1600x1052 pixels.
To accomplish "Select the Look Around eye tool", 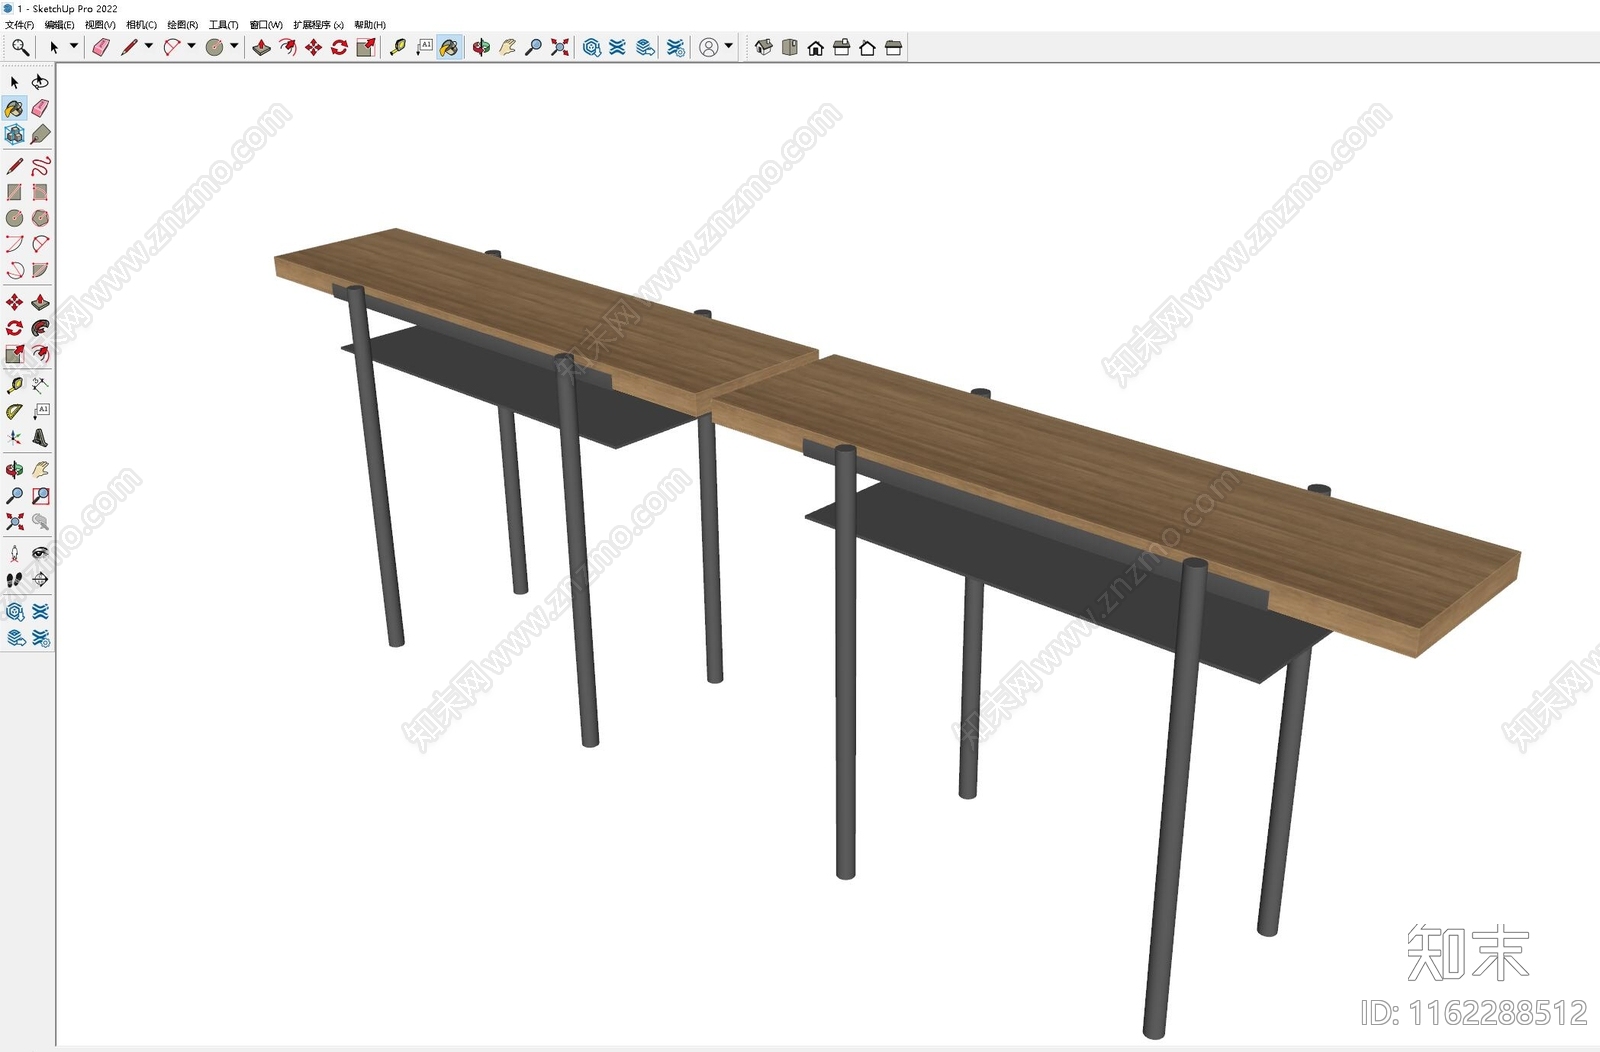I will (x=40, y=553).
